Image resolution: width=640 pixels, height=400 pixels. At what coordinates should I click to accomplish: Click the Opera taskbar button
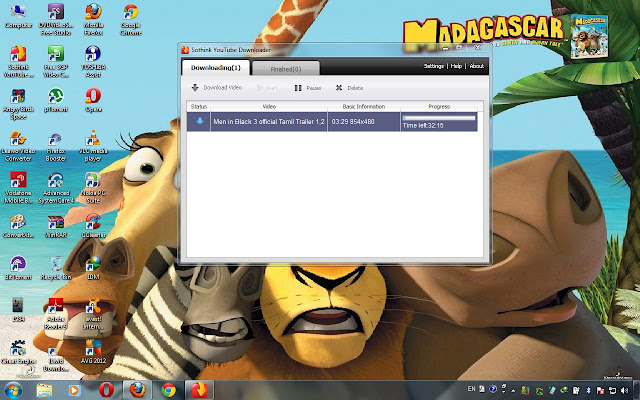106,391
